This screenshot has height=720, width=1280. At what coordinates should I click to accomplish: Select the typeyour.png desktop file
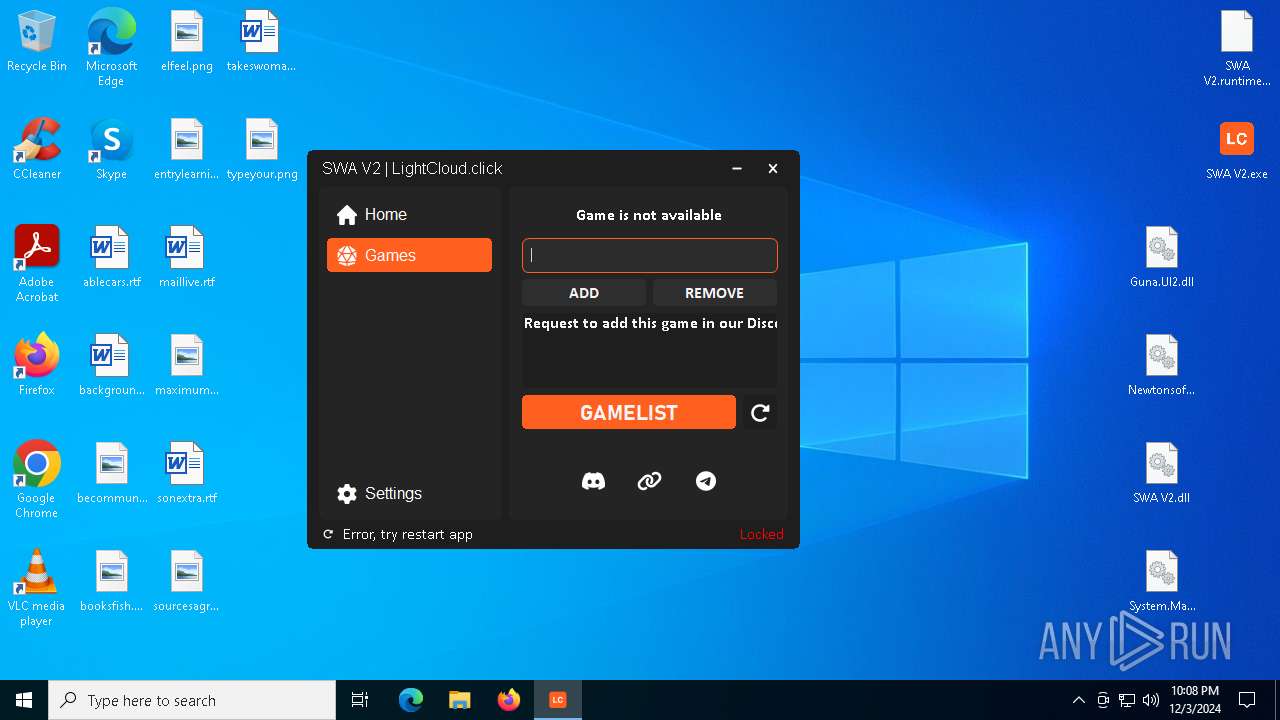(x=262, y=149)
